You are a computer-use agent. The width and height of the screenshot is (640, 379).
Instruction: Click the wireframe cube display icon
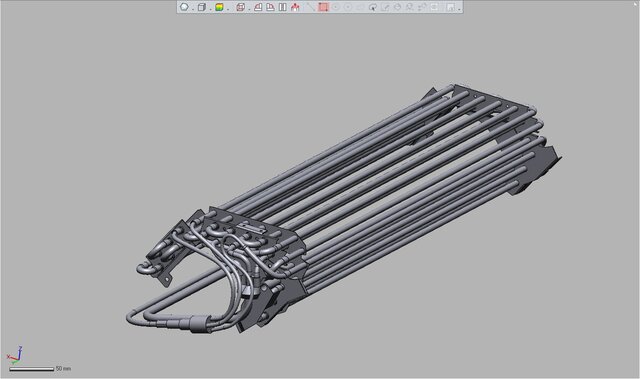pos(241,7)
